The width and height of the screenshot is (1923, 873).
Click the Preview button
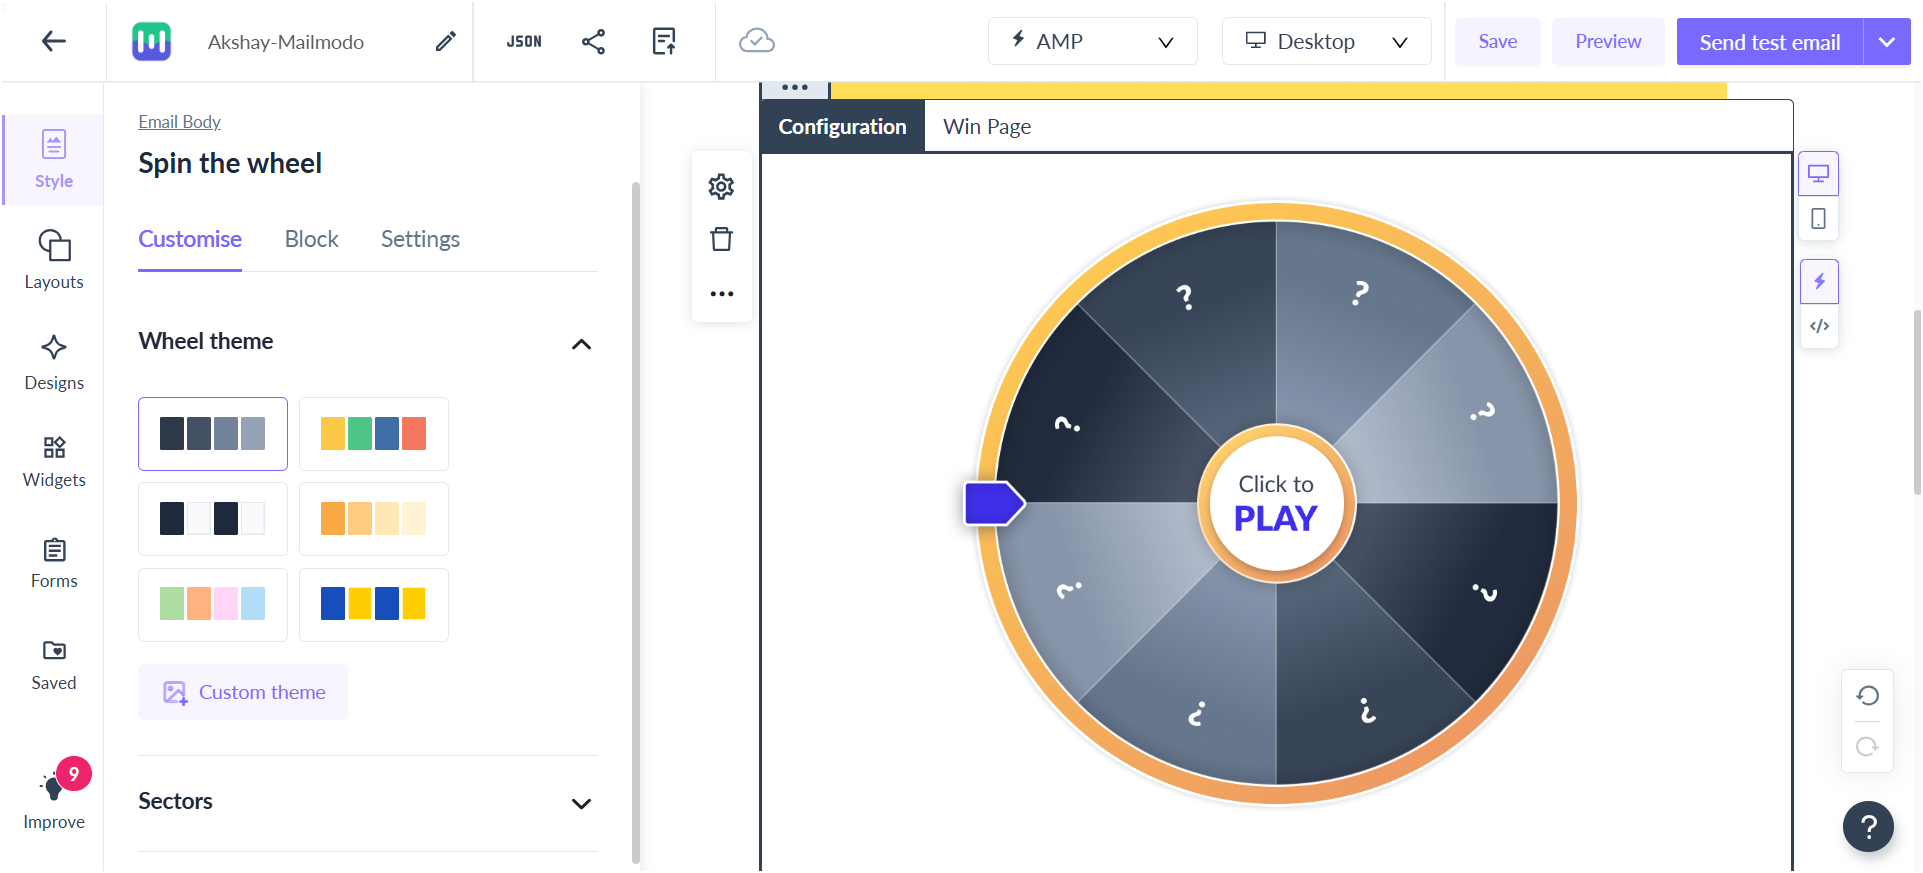coord(1608,41)
